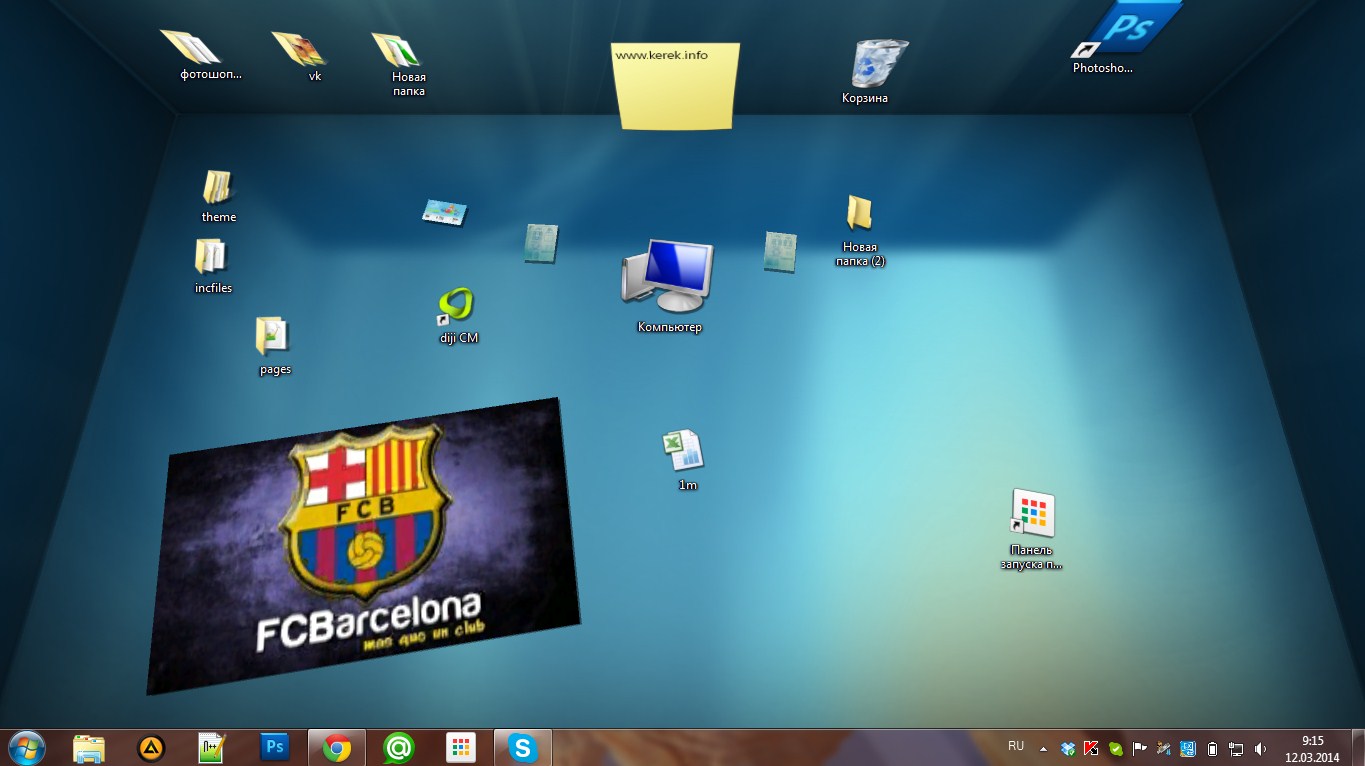Screen dimensions: 1365x766
Task: Check battery status in tray
Action: point(1212,748)
